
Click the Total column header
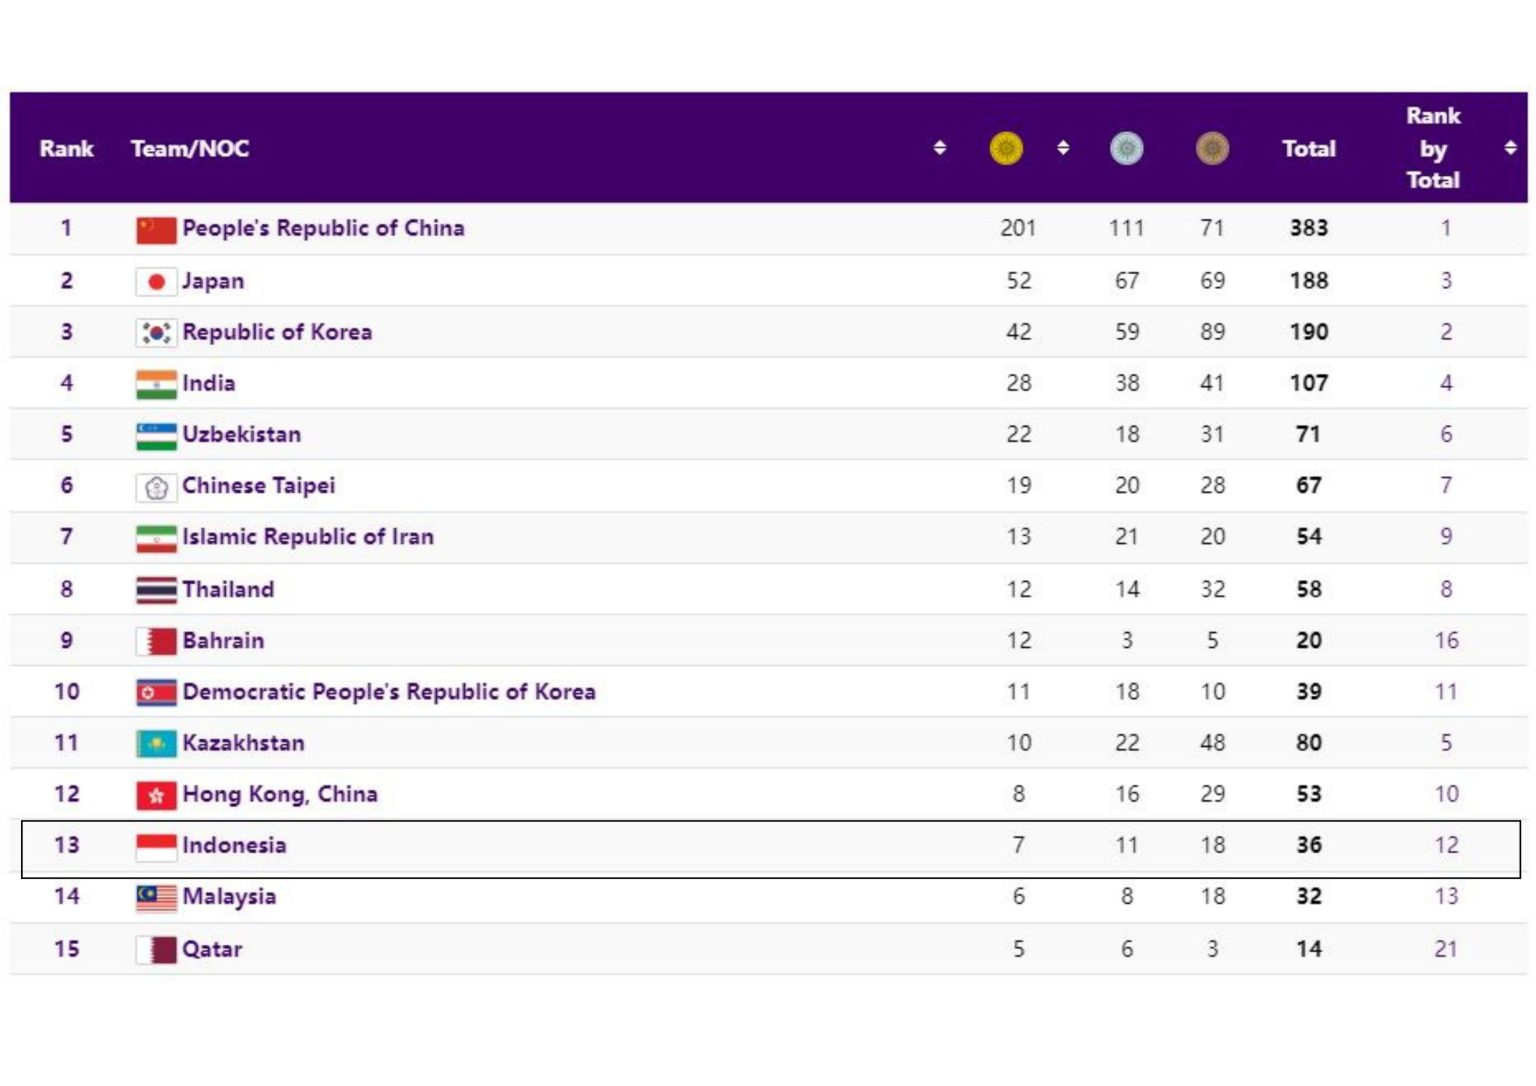[x=1308, y=149]
